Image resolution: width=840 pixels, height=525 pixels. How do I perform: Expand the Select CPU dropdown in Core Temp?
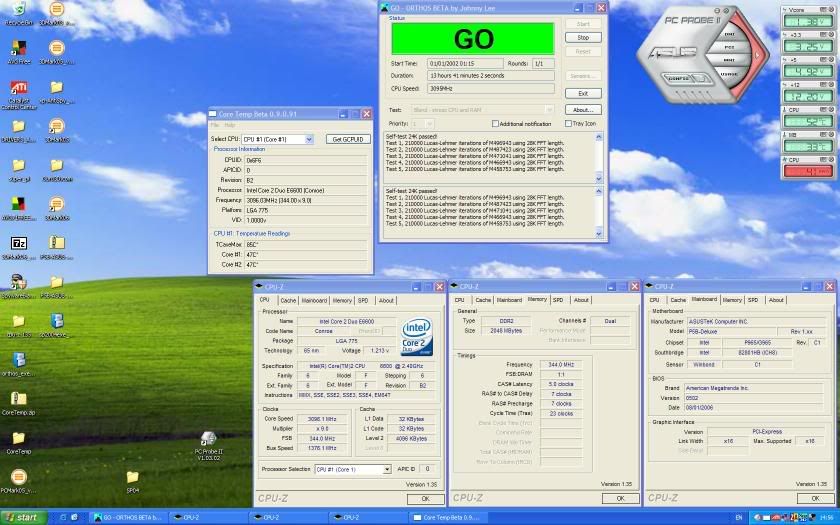point(309,139)
